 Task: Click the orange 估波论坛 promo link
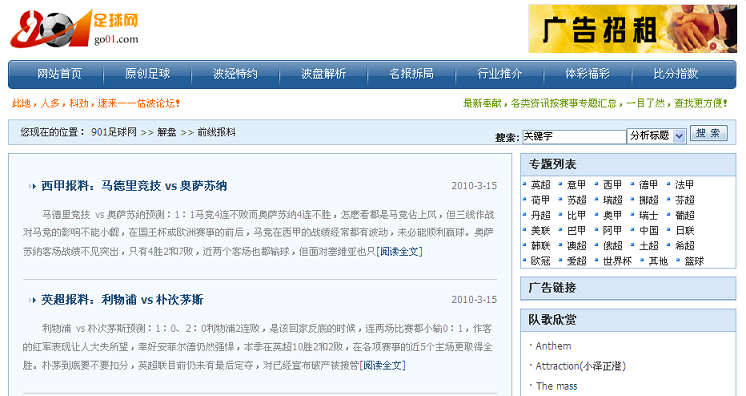95,103
